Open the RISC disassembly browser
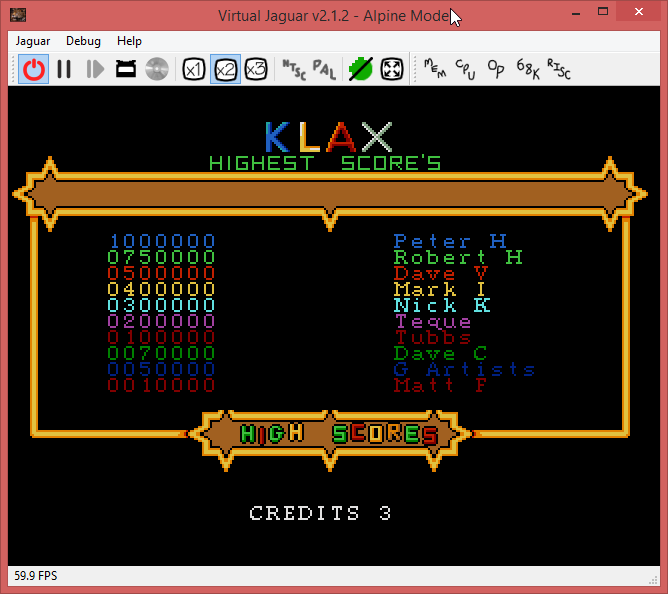Image resolution: width=668 pixels, height=594 pixels. pyautogui.click(x=558, y=69)
